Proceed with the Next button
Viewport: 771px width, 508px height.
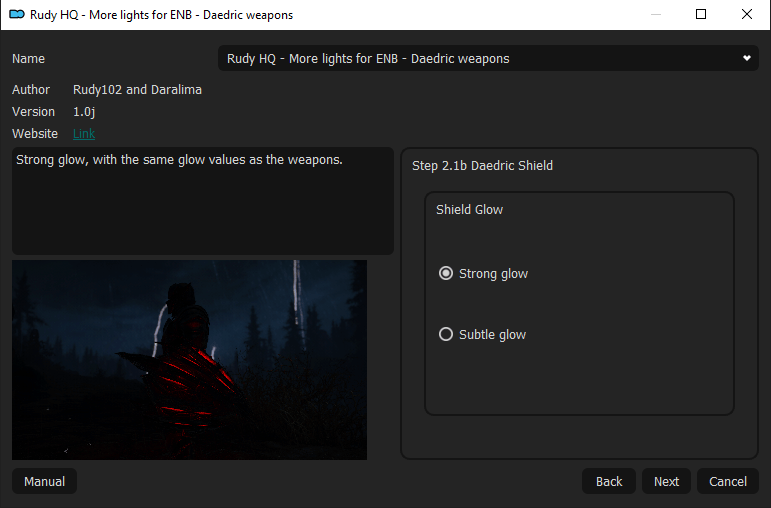pos(666,481)
